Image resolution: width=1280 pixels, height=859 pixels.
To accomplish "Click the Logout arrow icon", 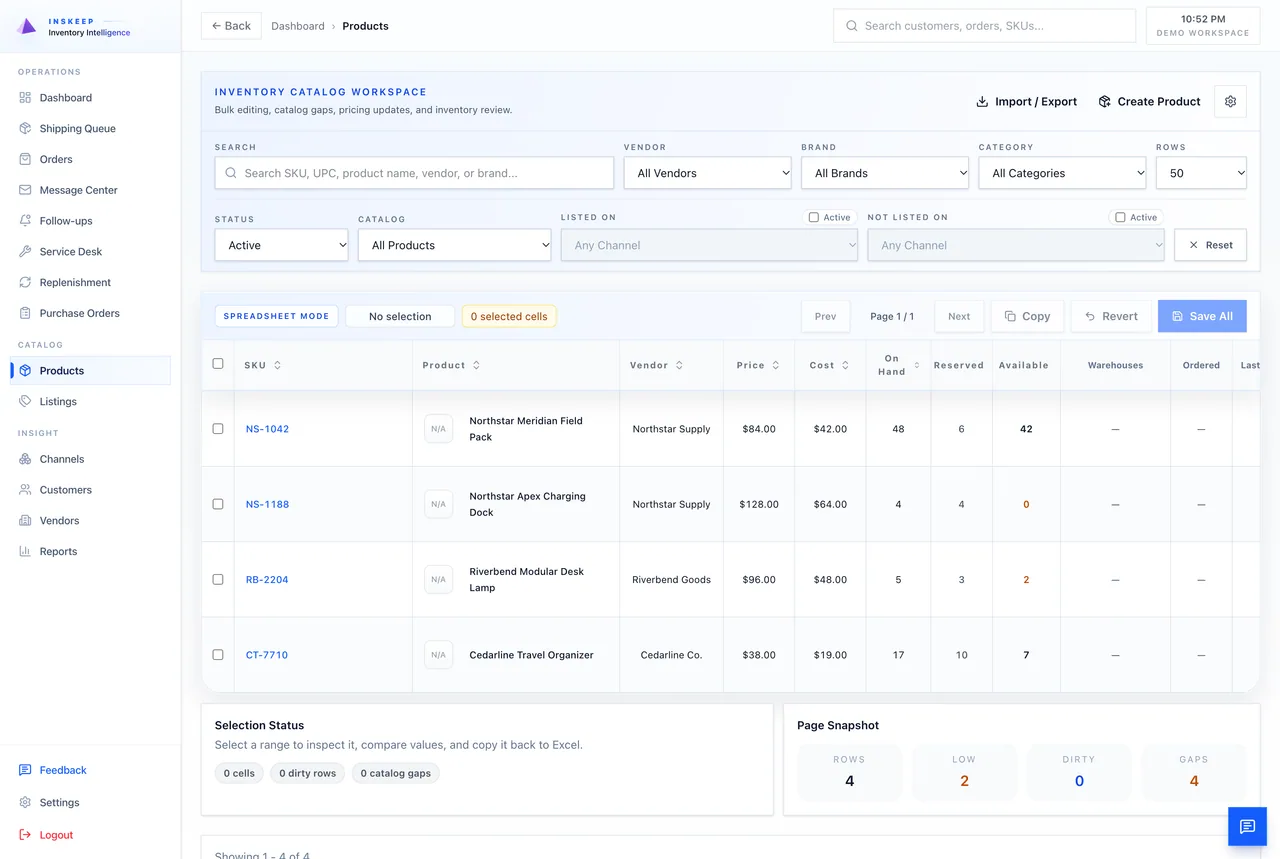I will 25,835.
